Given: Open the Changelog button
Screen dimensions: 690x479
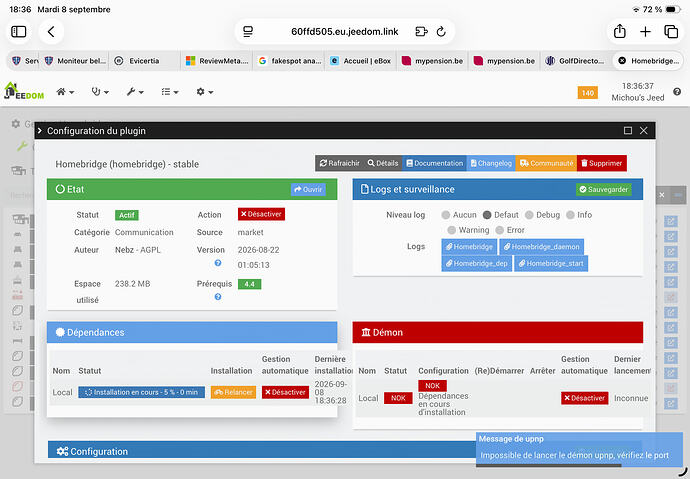Looking at the screenshot, I should pyautogui.click(x=491, y=163).
